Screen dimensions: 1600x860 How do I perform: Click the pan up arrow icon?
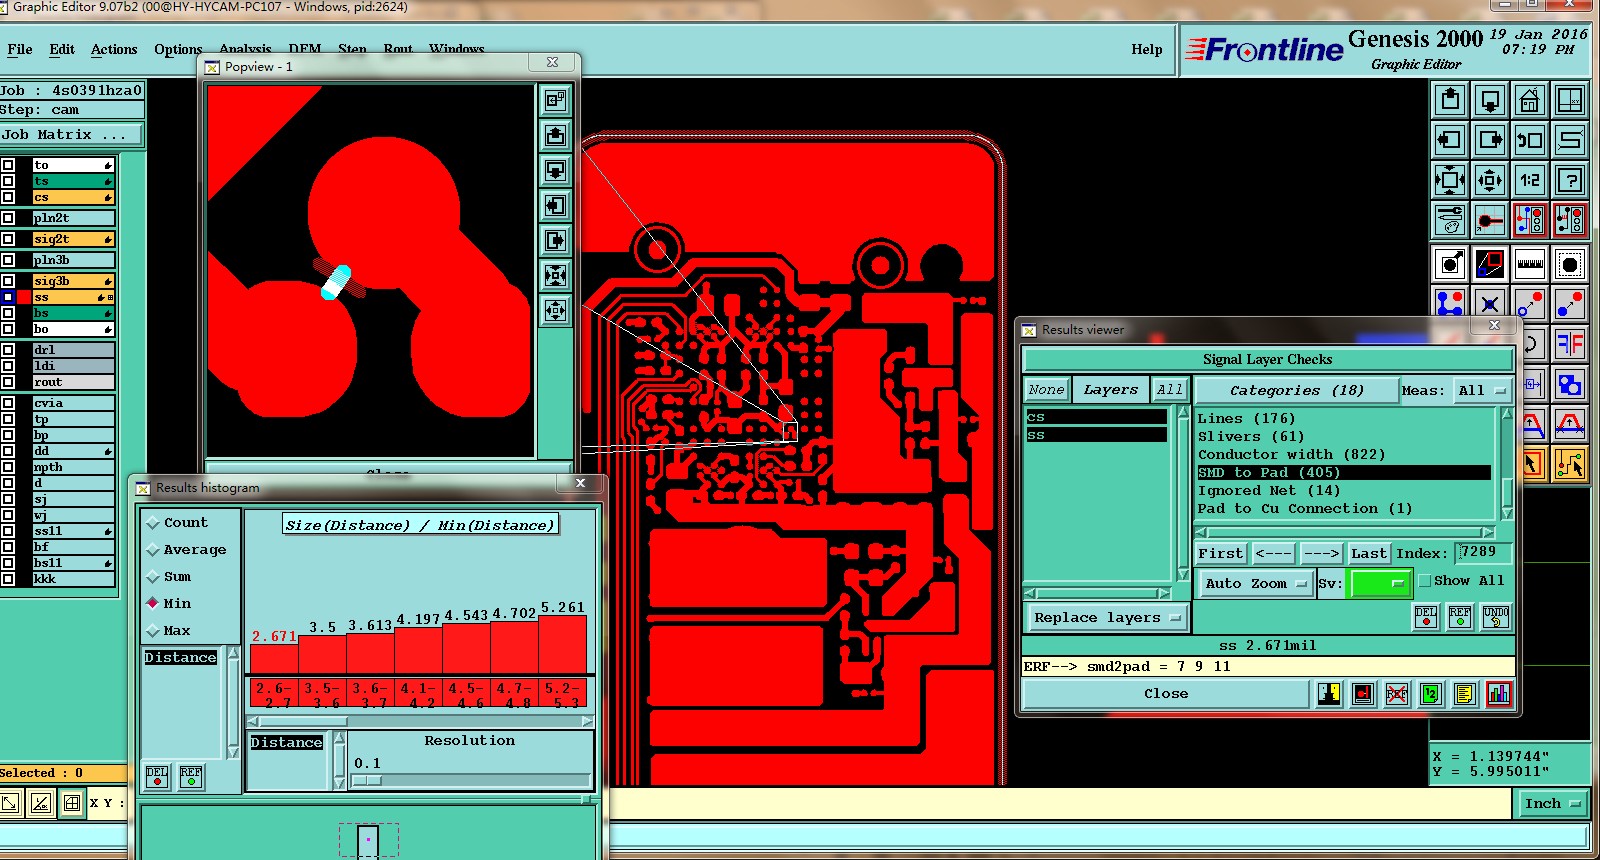[x=1450, y=100]
